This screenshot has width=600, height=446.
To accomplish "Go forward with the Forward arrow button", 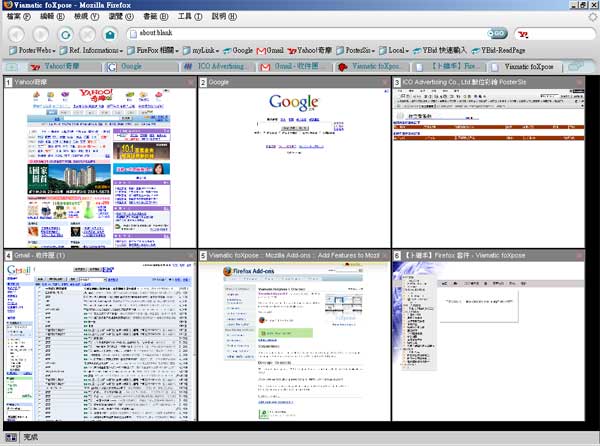I will coord(40,35).
